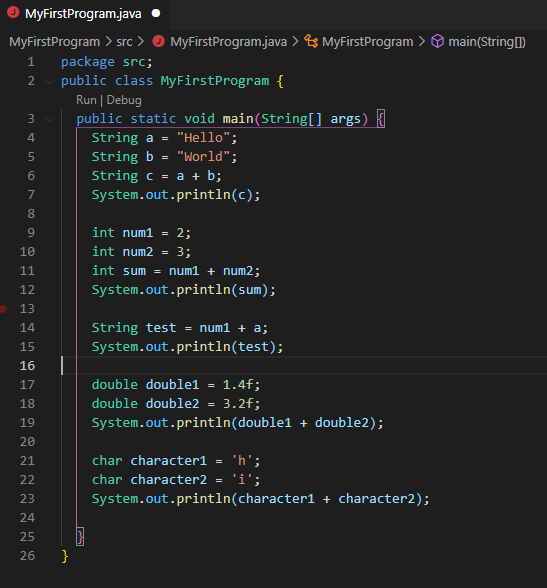The height and width of the screenshot is (588, 547).
Task: Toggle the breakpoint on line 13
Action: [3, 309]
